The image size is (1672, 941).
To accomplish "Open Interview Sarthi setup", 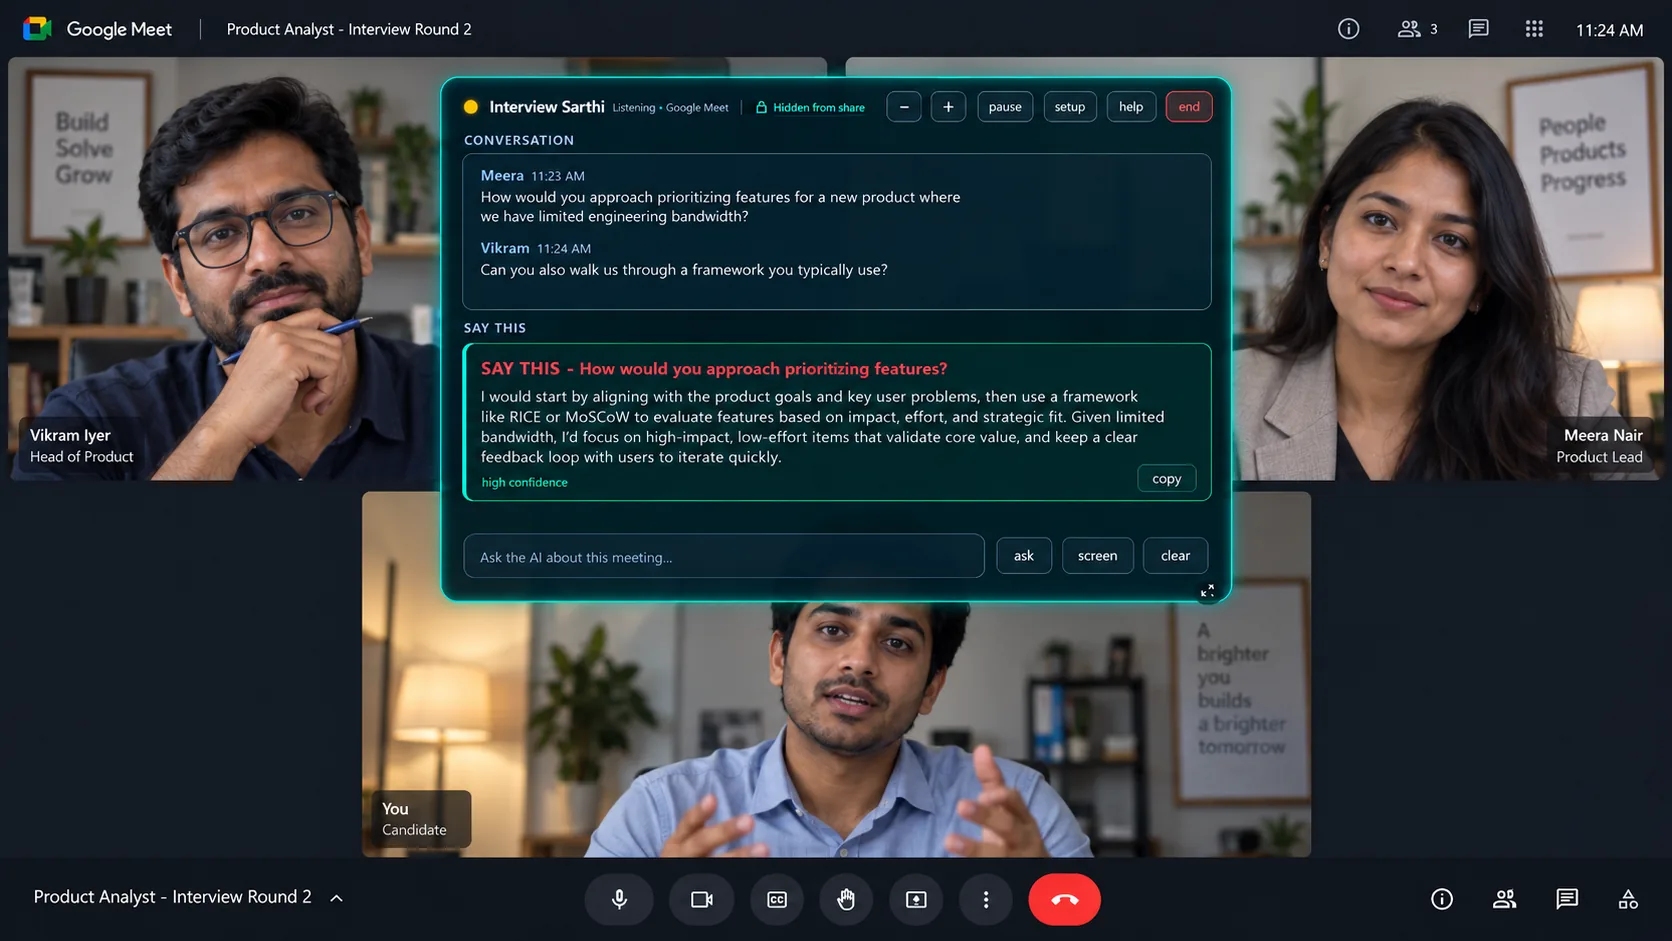I will (x=1070, y=107).
